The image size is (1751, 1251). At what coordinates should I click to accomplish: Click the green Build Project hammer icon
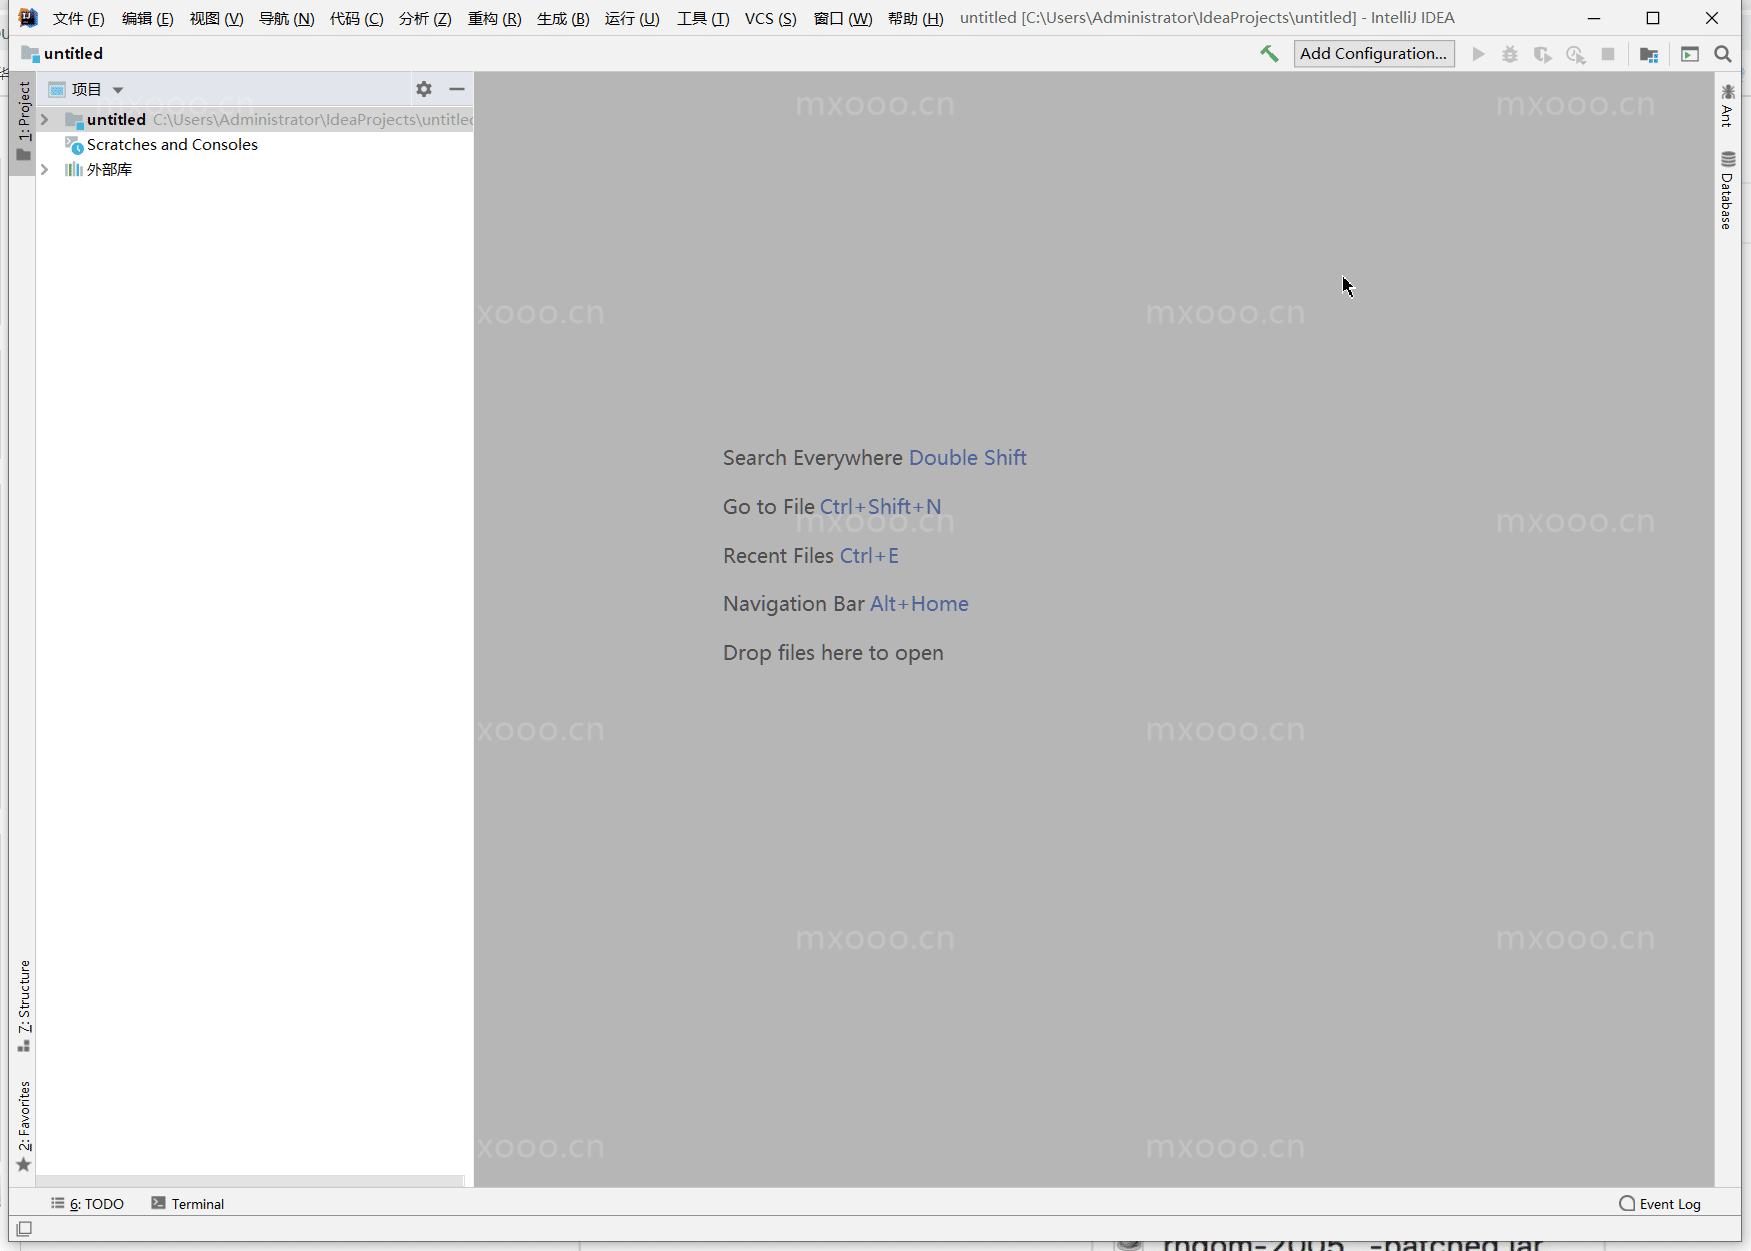(1269, 54)
